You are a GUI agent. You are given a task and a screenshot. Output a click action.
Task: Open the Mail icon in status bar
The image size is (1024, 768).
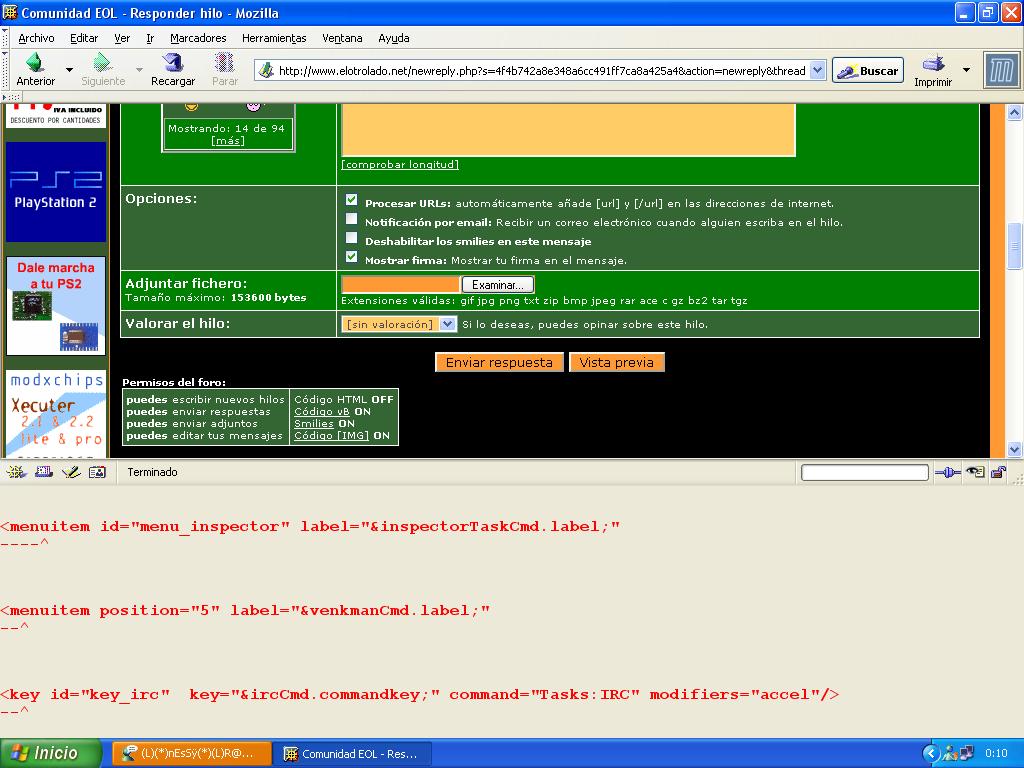[x=43, y=472]
